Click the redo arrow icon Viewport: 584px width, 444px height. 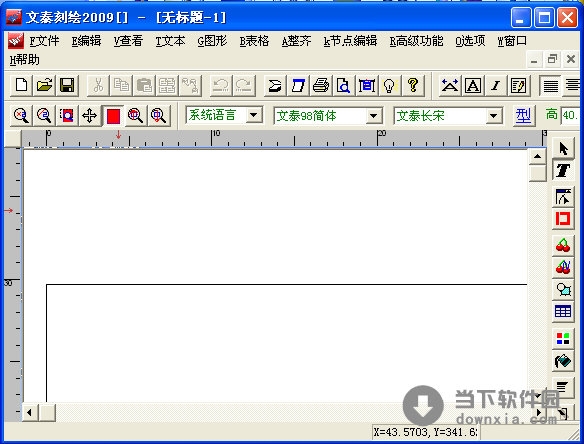coord(244,86)
